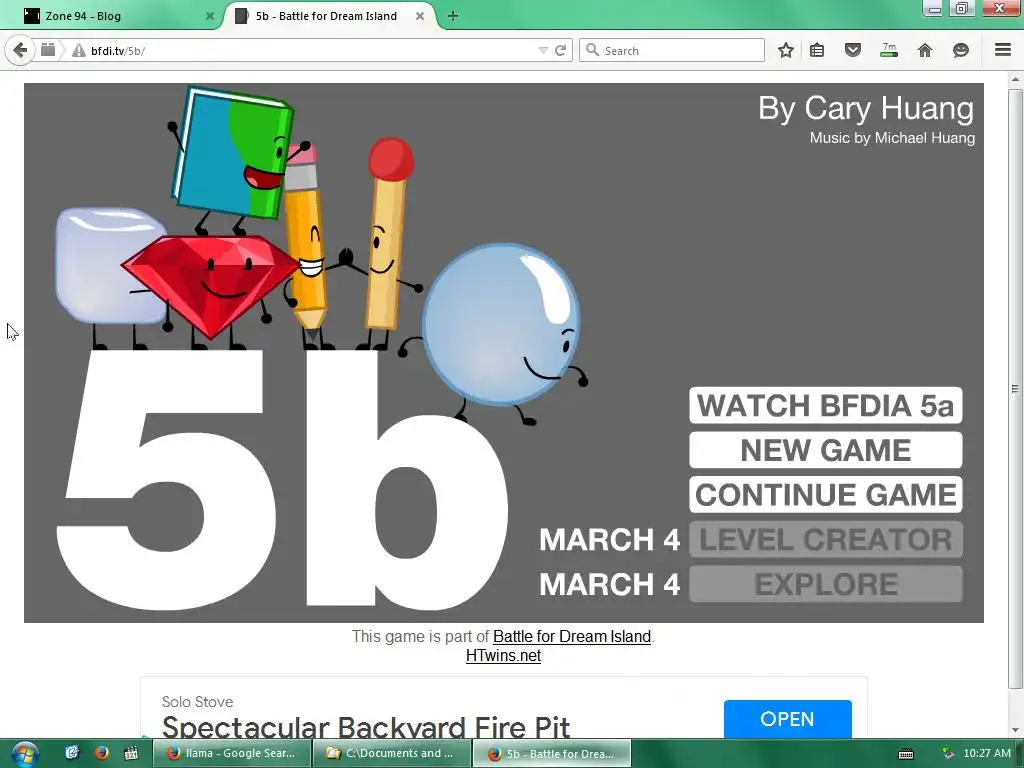Image resolution: width=1024 pixels, height=768 pixels.
Task: Click the 'By Cary Huang' credit text
Action: point(866,108)
